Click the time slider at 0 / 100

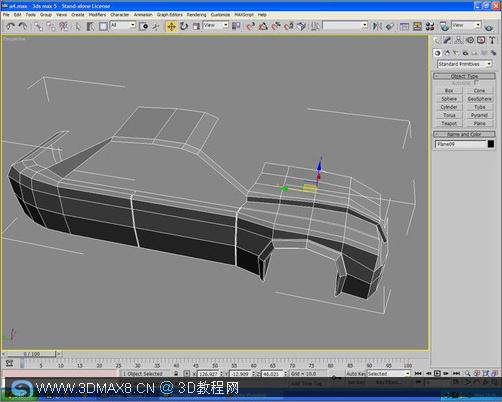pyautogui.click(x=32, y=354)
